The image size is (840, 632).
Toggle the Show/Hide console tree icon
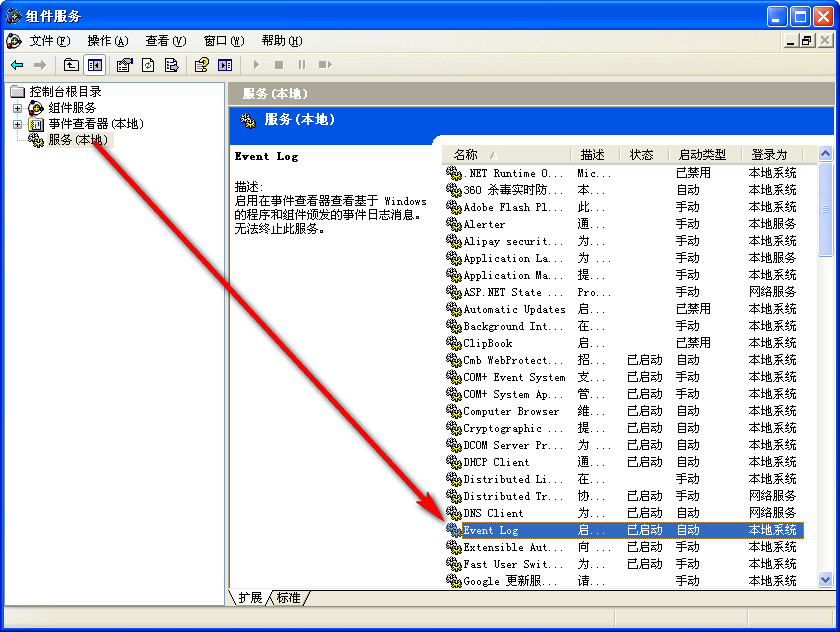94,65
